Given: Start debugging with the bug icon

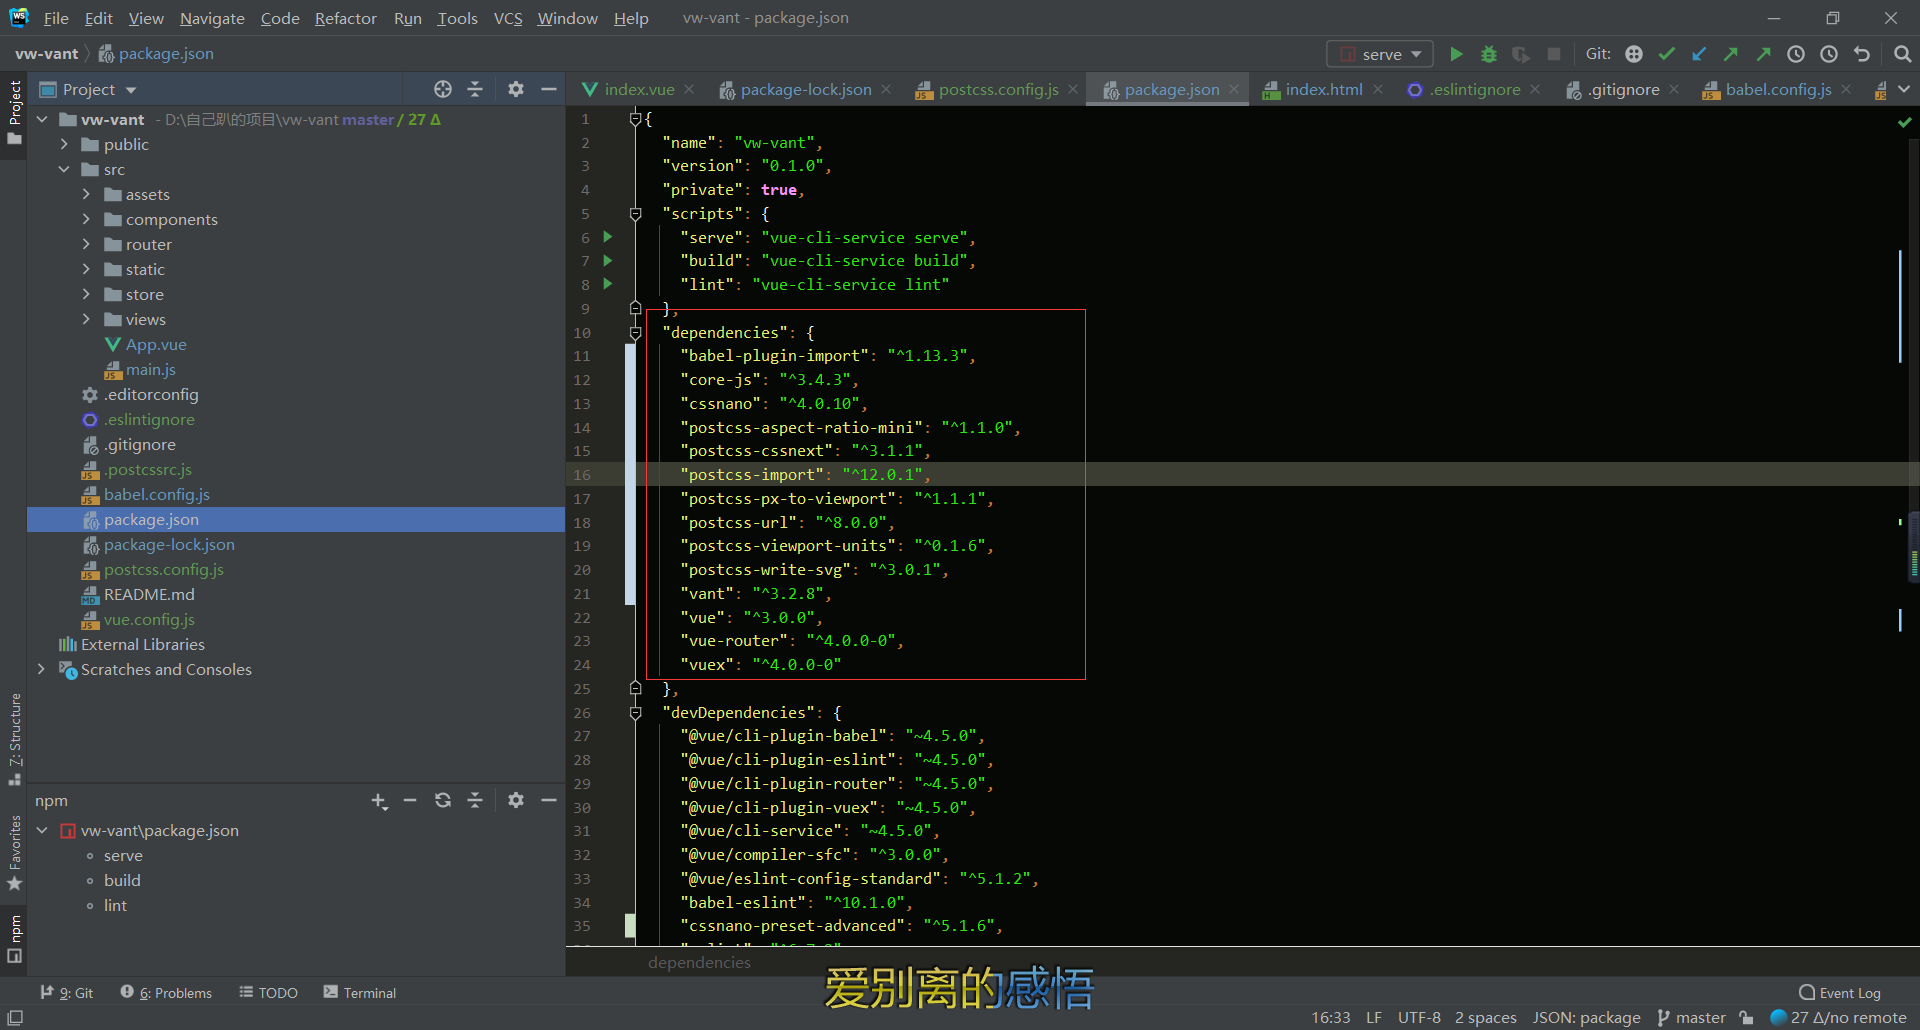Looking at the screenshot, I should (x=1489, y=54).
